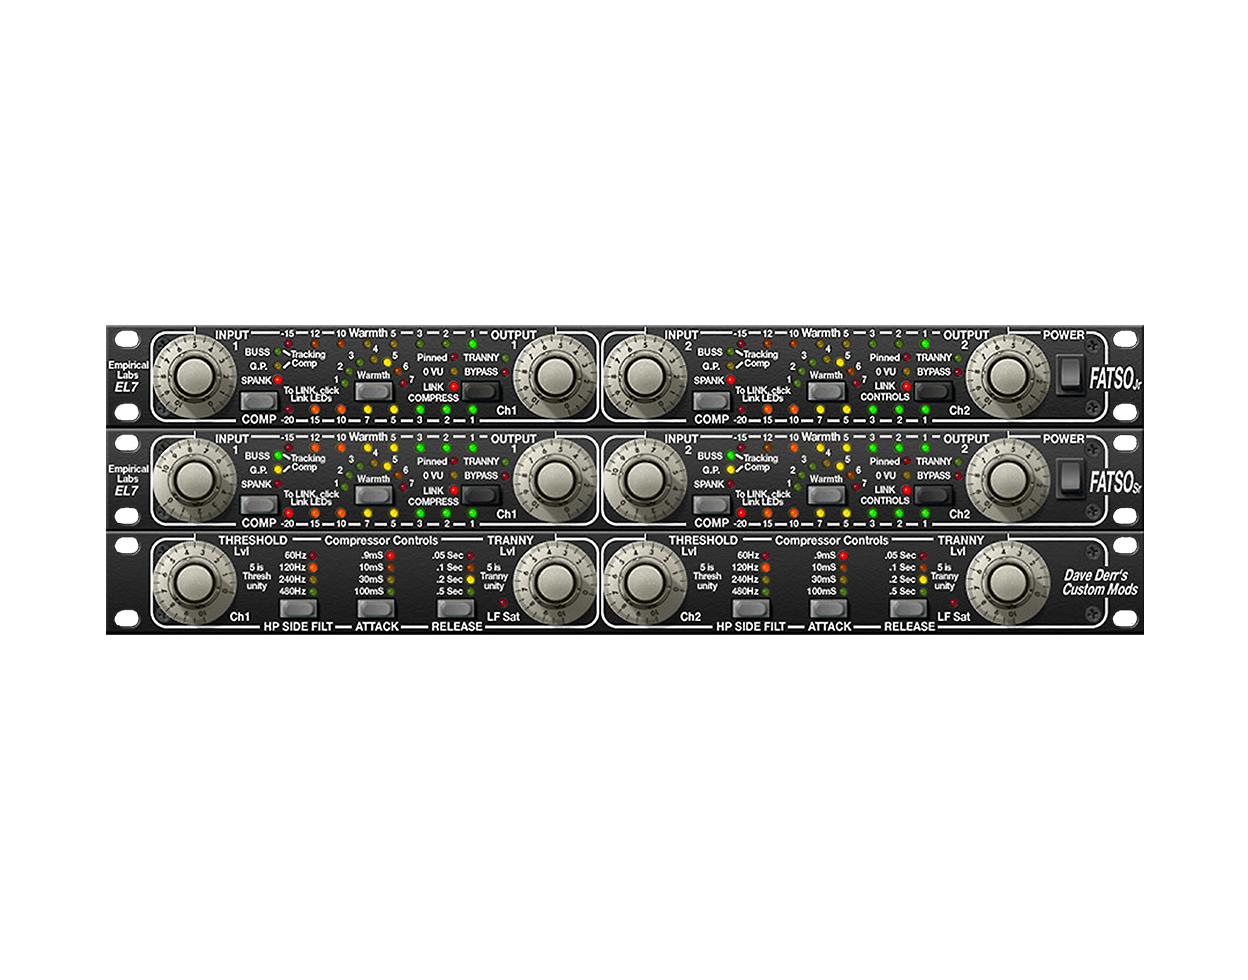Click the COMP button on FATSO Sr channel 1
The height and width of the screenshot is (980, 1248).
pyautogui.click(x=259, y=505)
